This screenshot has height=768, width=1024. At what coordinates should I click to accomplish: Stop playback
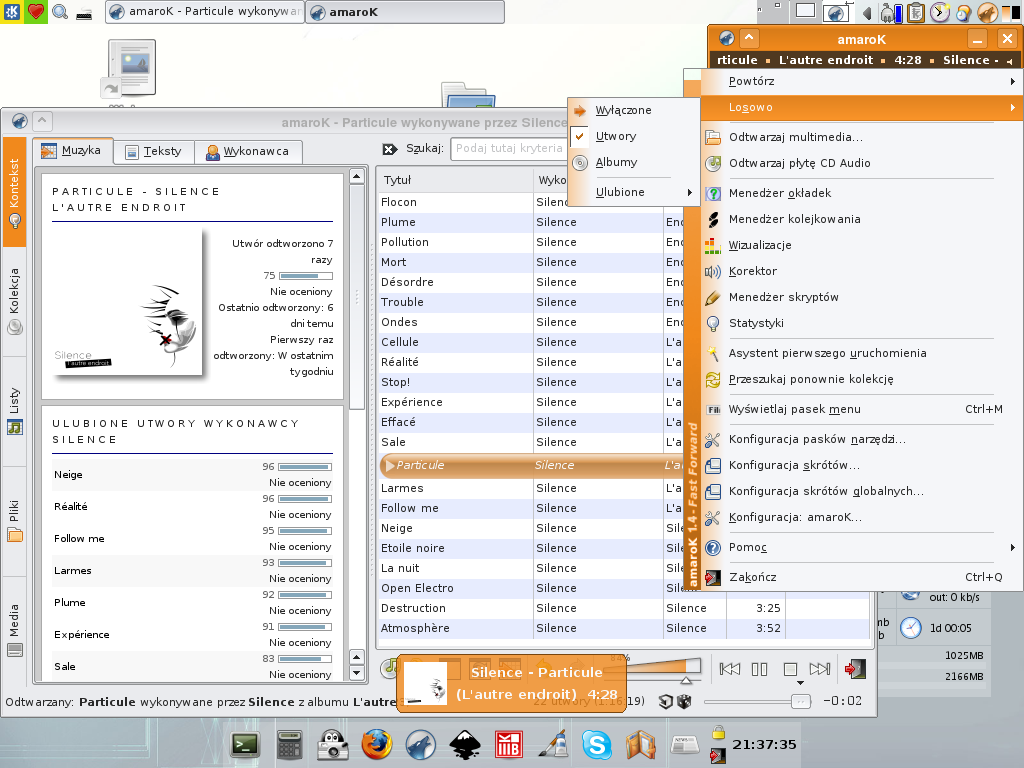point(790,669)
